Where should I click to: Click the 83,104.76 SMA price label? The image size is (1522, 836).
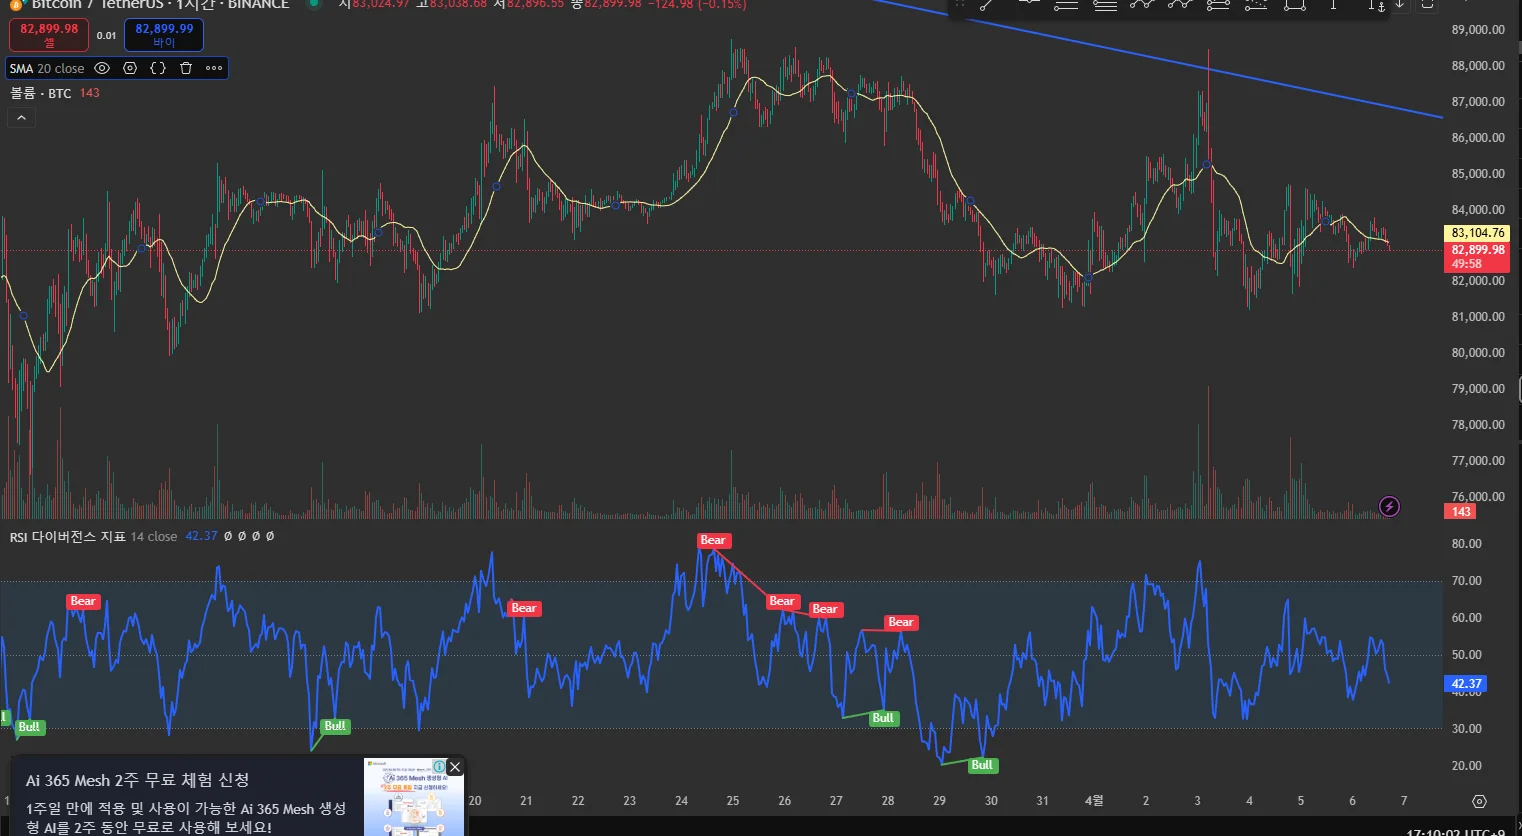click(x=1477, y=233)
